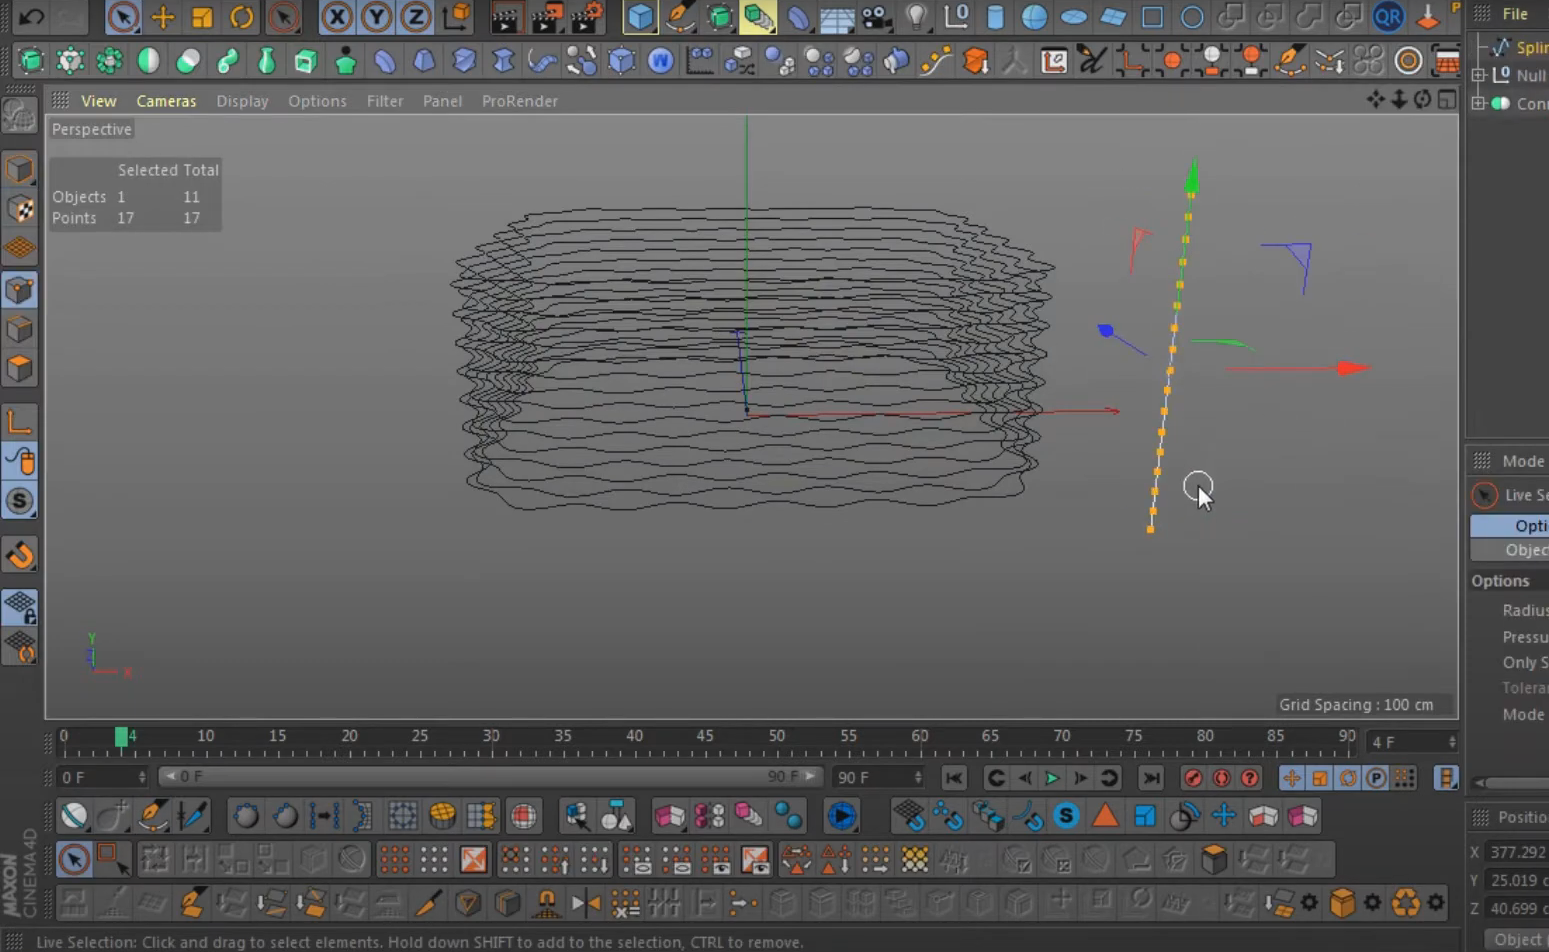Open the ProRender menu

519,101
